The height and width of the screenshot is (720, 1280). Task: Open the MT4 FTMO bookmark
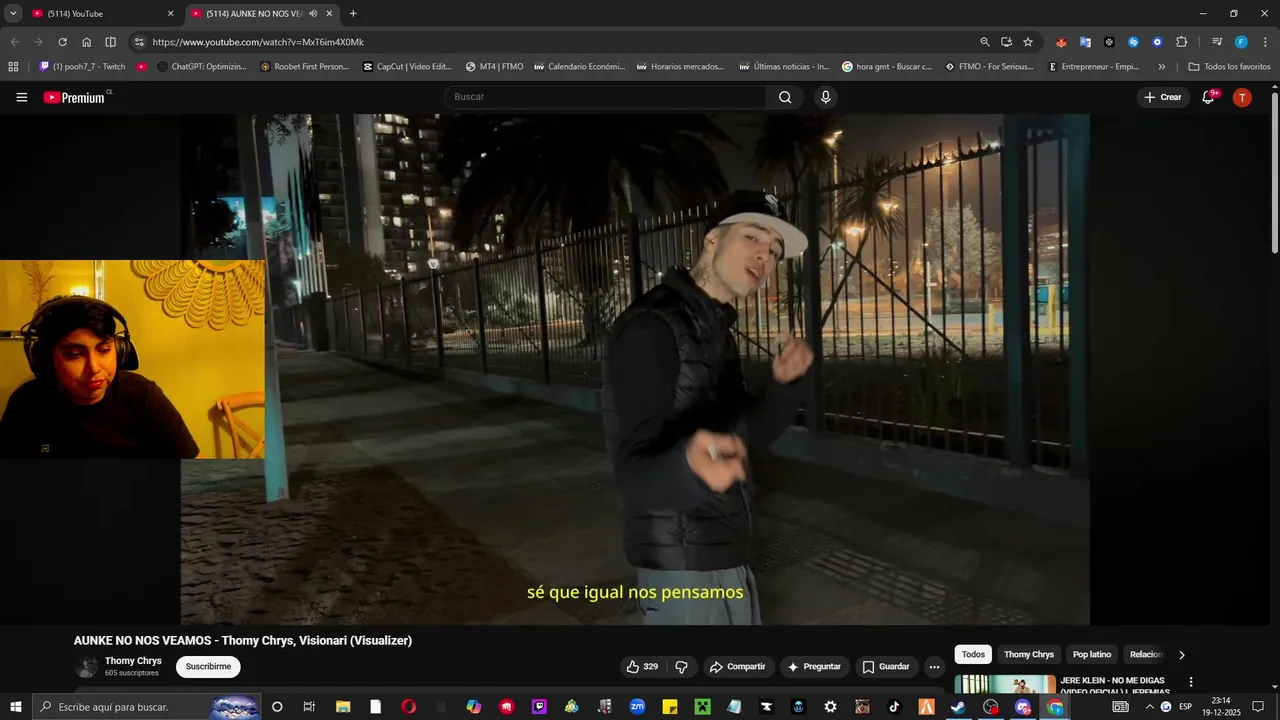[x=494, y=67]
